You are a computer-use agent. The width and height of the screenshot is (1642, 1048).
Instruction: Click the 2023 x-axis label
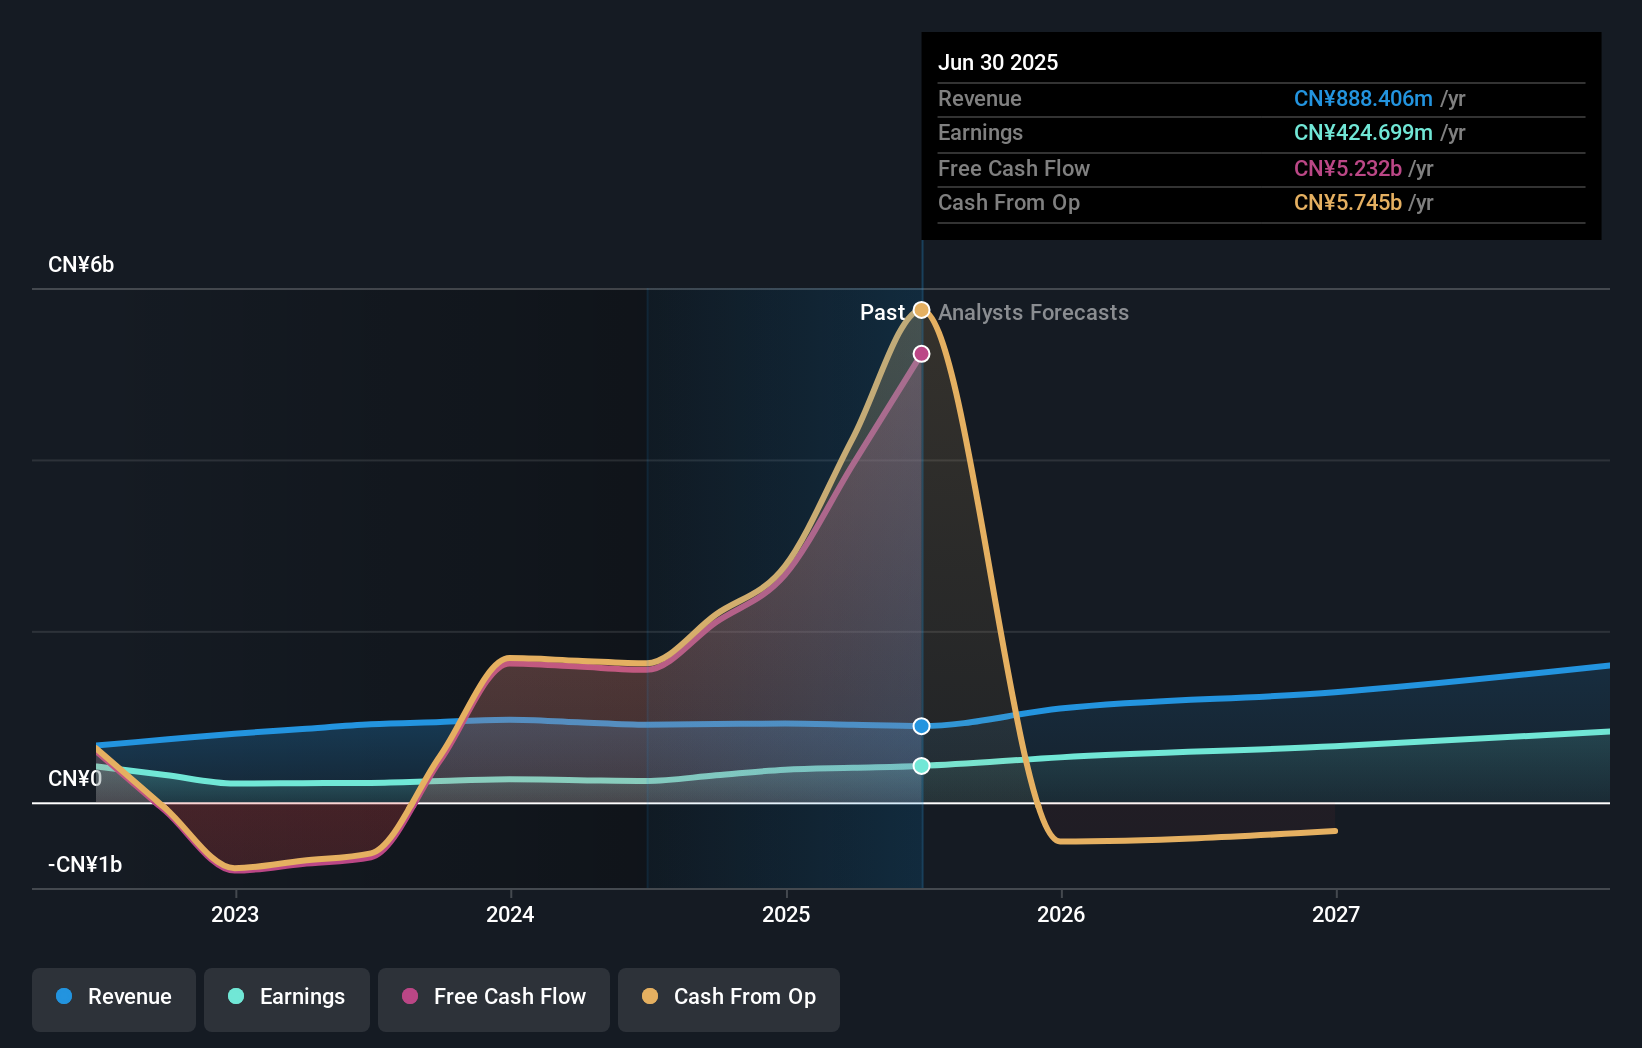(x=235, y=914)
